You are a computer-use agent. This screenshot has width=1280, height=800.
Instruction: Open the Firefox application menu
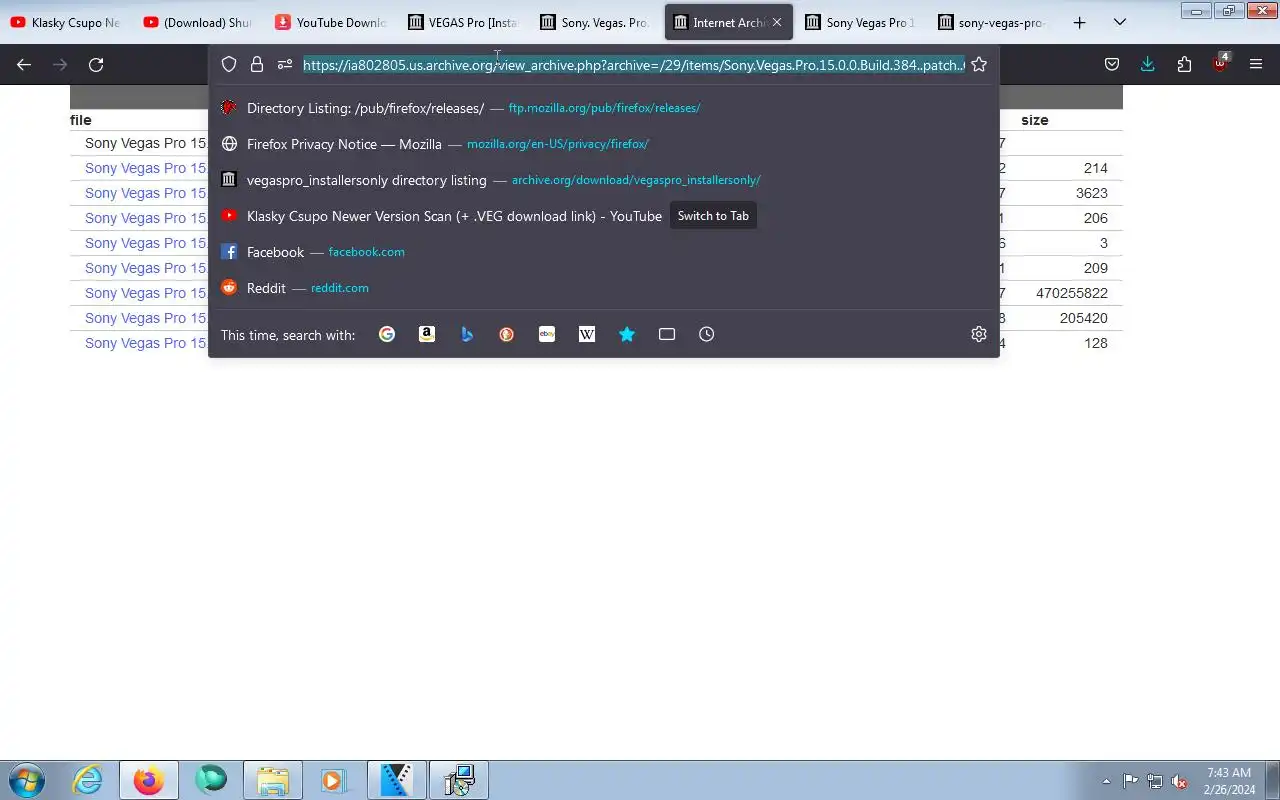(x=1256, y=64)
